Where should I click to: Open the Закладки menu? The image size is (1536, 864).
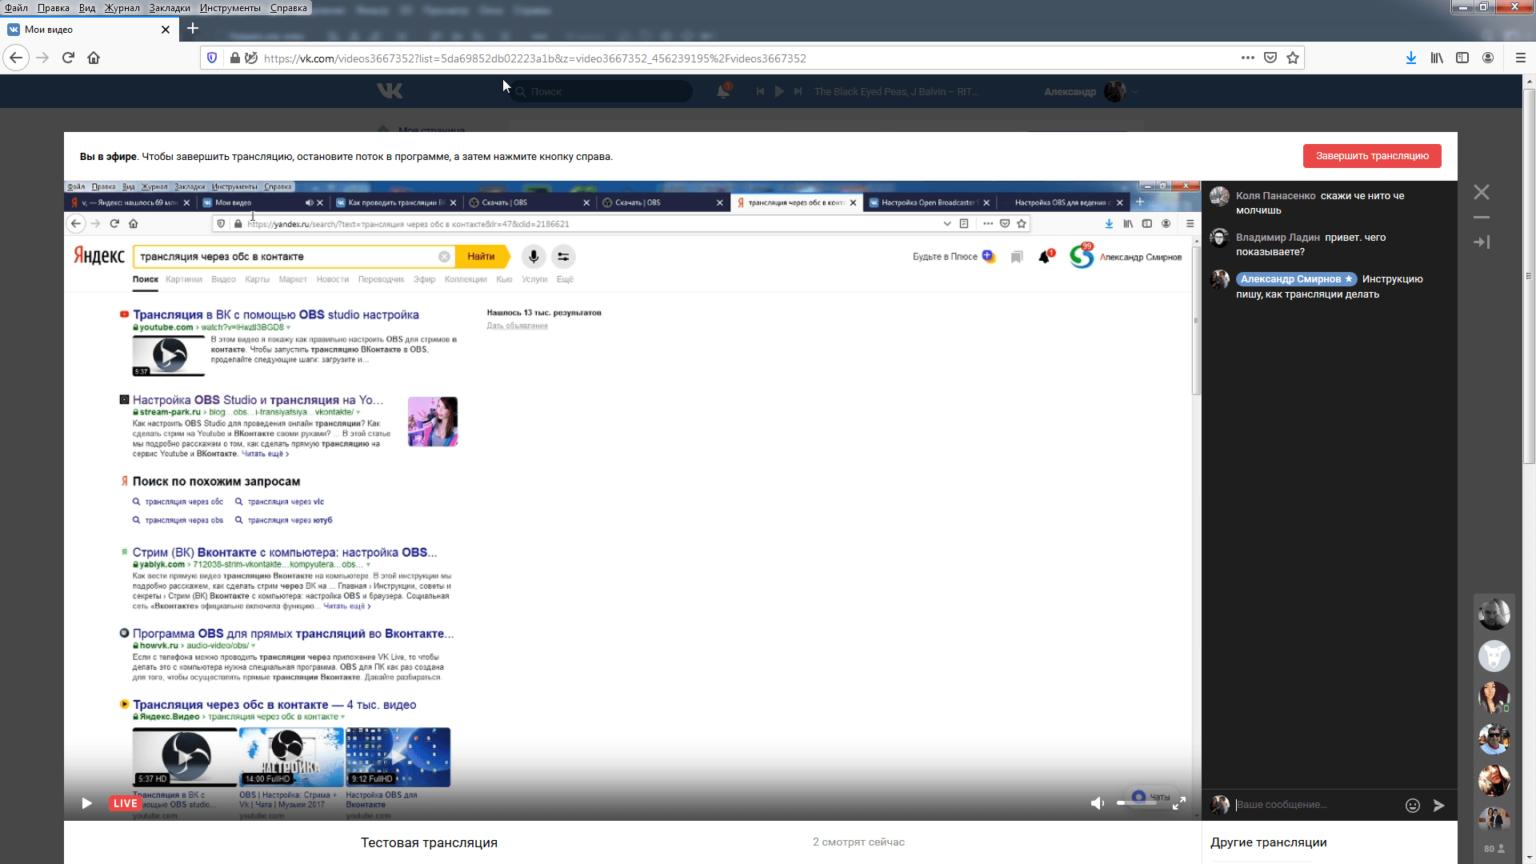tap(170, 8)
